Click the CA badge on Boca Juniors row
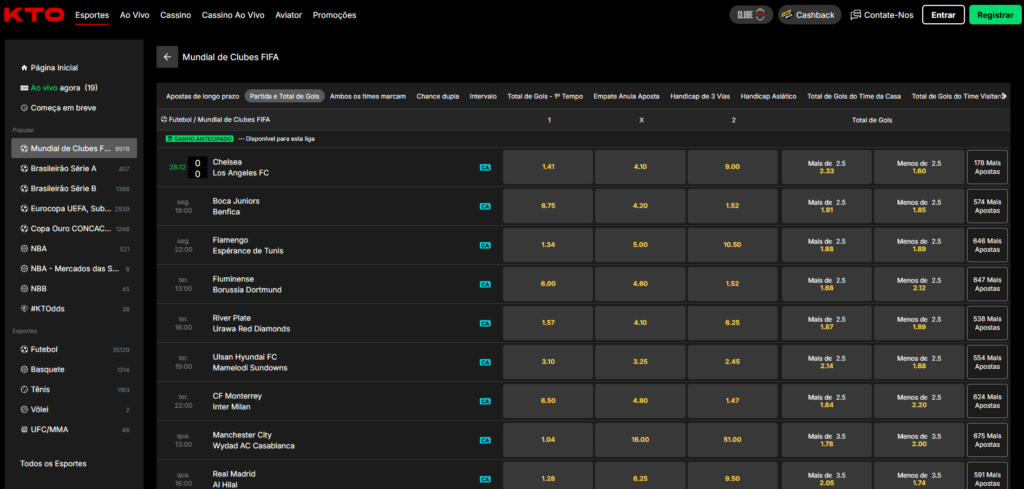 [x=485, y=206]
